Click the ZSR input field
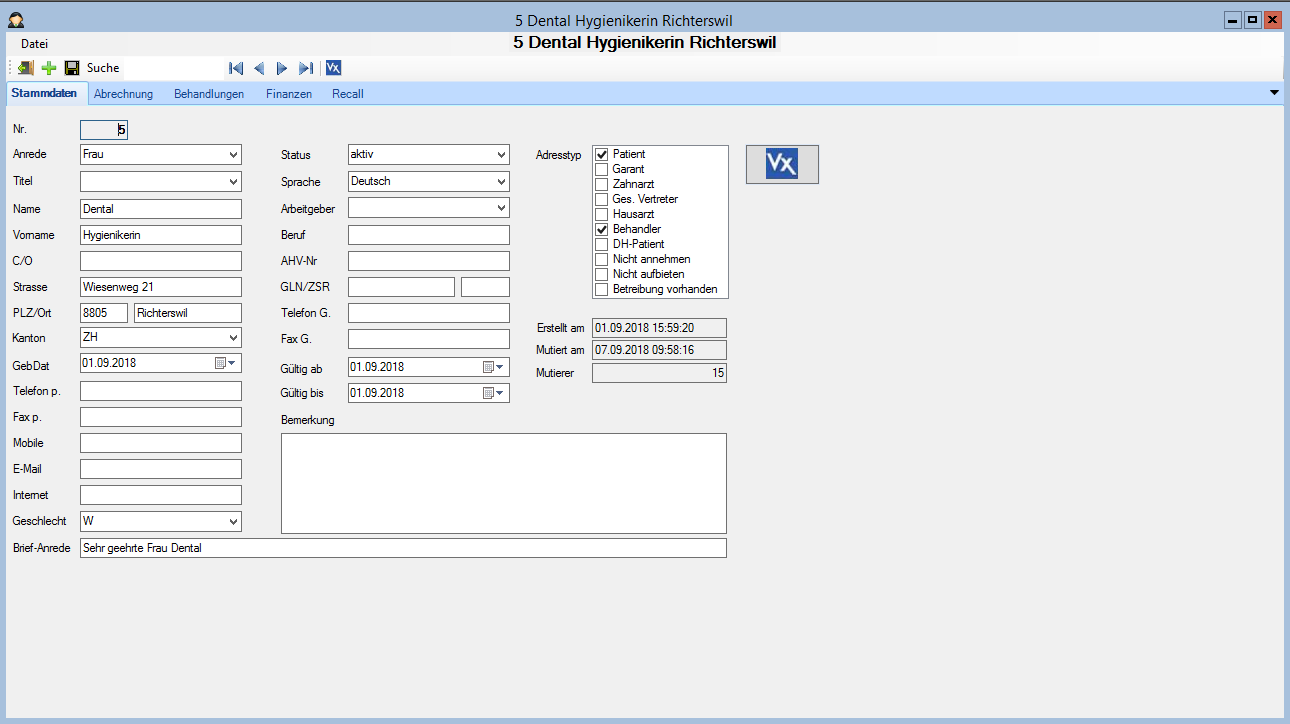The width and height of the screenshot is (1290, 724). (485, 287)
